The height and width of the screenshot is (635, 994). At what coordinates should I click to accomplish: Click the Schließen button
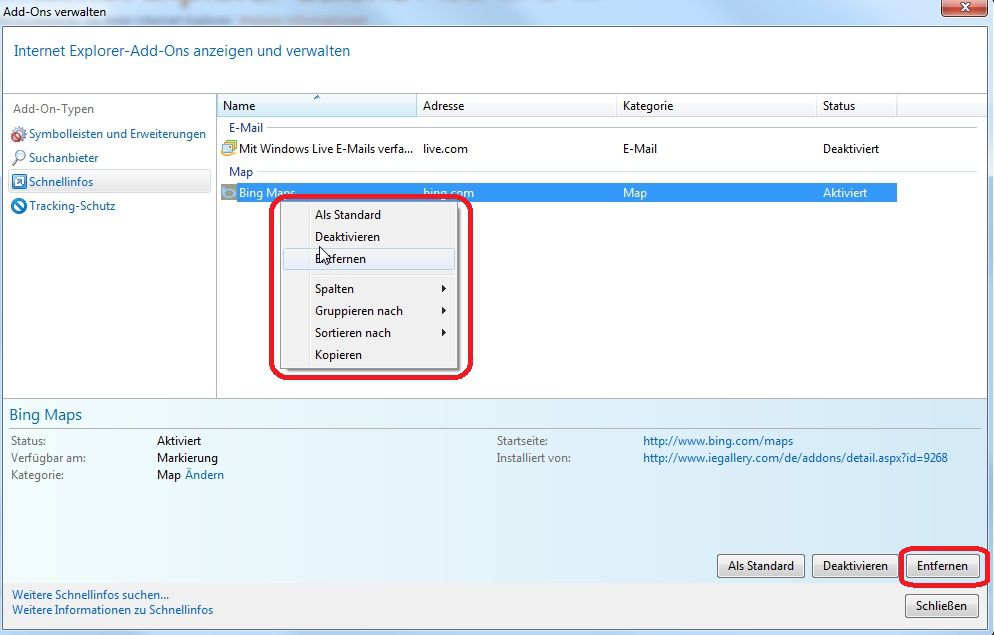[941, 606]
